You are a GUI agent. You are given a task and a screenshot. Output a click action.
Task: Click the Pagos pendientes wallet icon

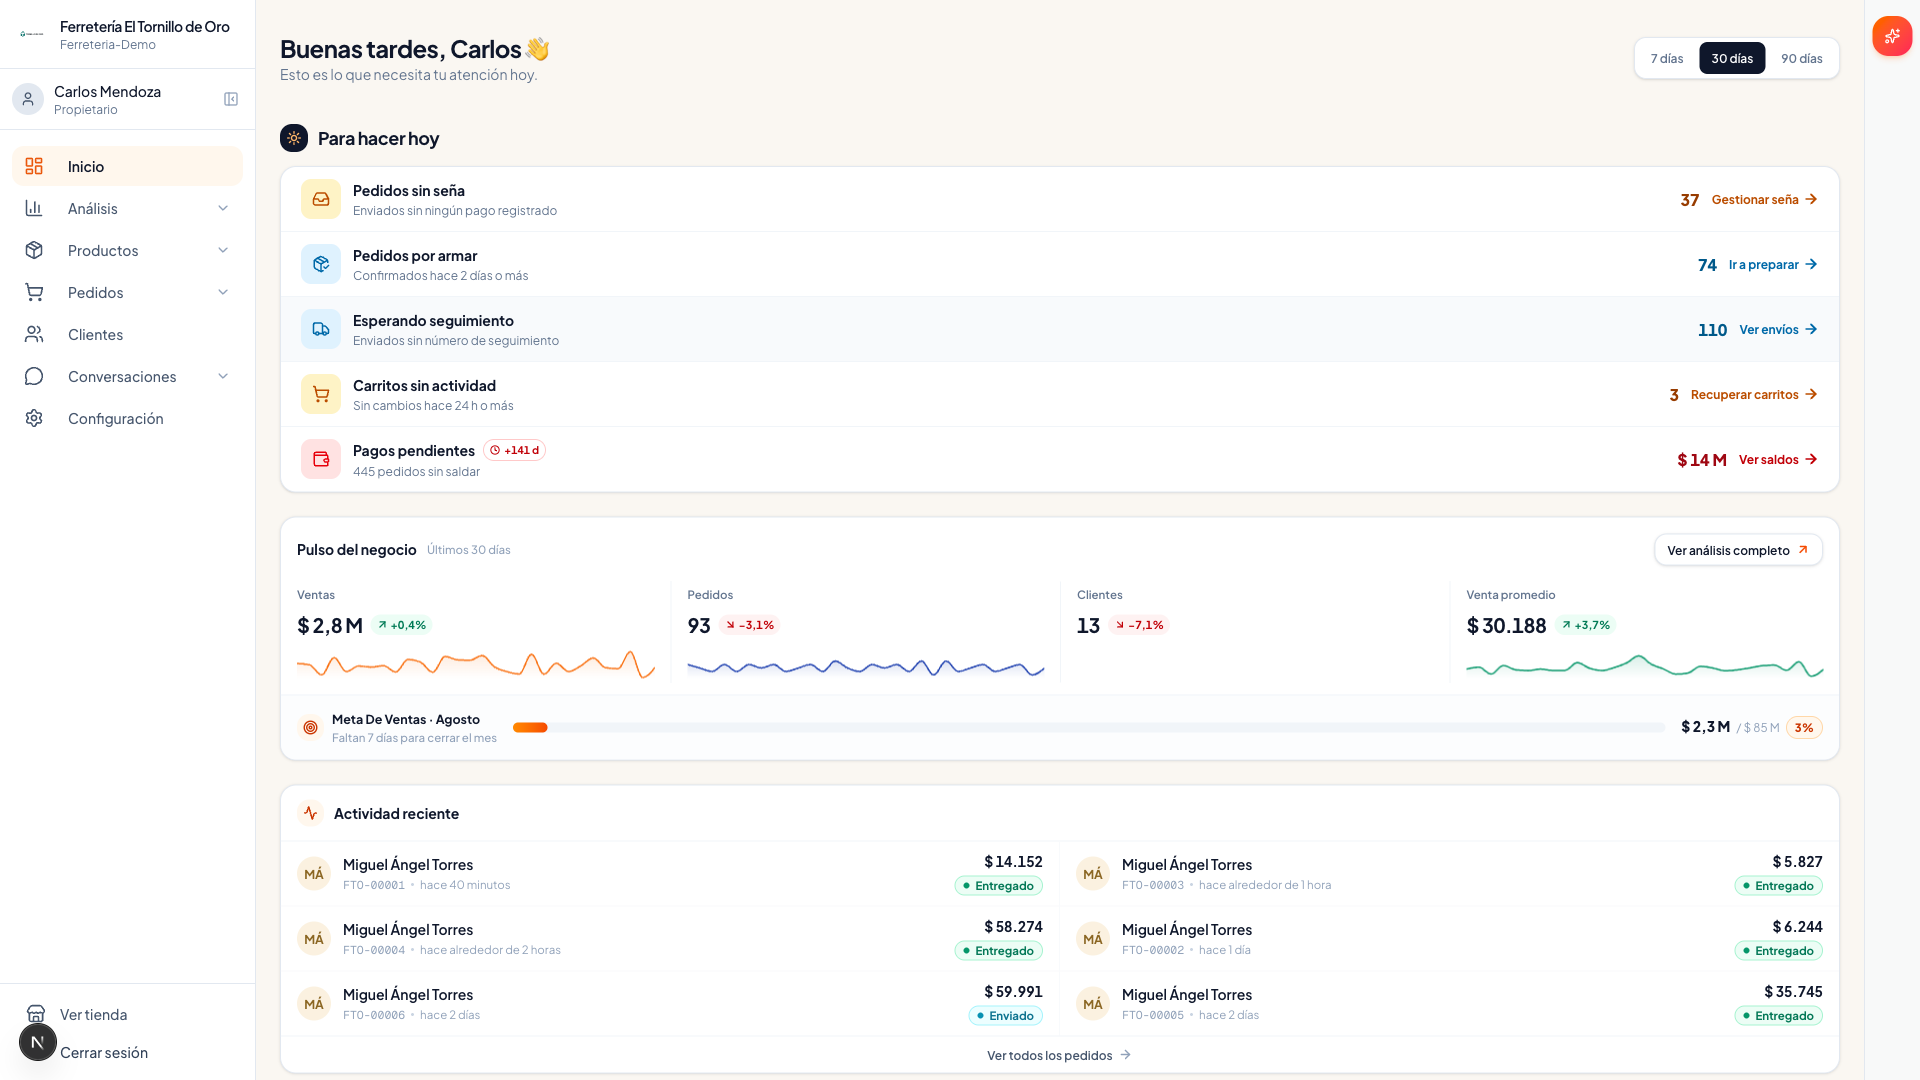(x=321, y=459)
